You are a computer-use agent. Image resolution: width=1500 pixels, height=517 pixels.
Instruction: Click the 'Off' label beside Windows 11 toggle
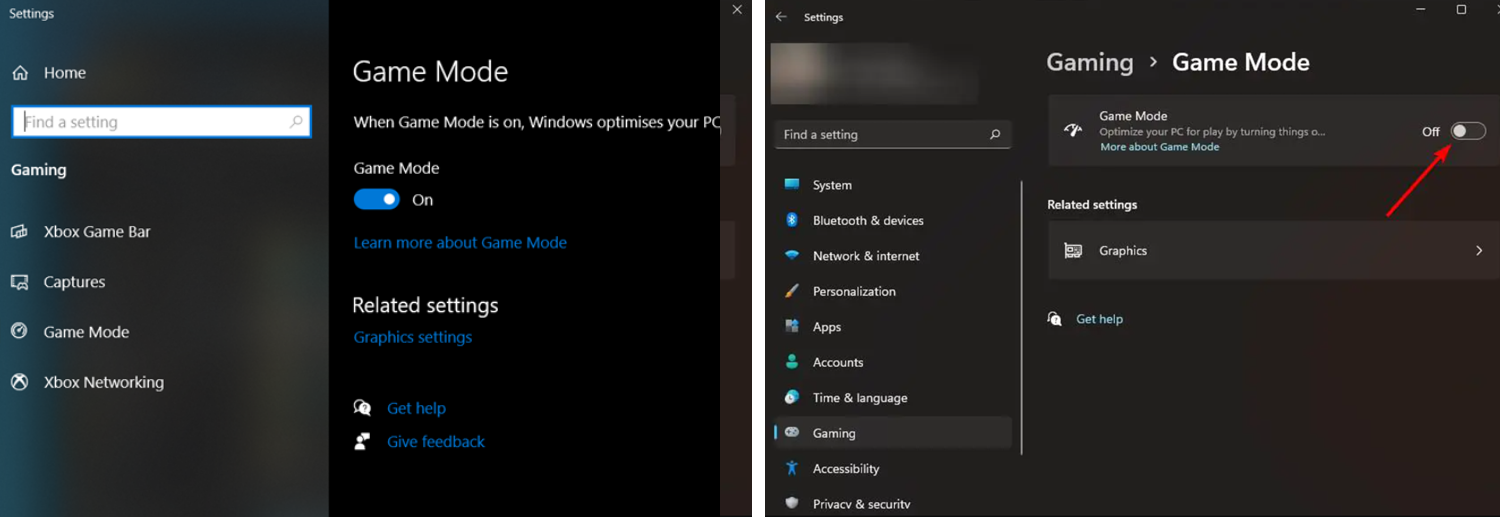click(x=1431, y=131)
